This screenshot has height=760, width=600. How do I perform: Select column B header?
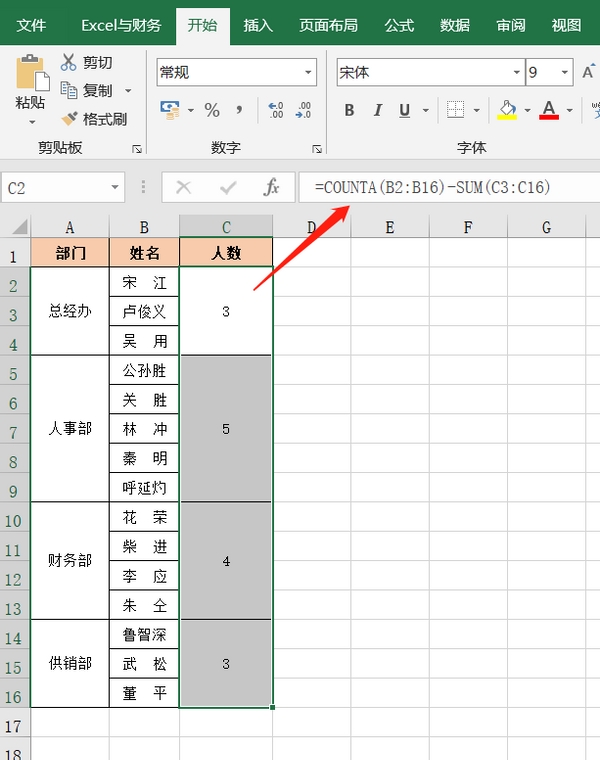click(x=144, y=227)
